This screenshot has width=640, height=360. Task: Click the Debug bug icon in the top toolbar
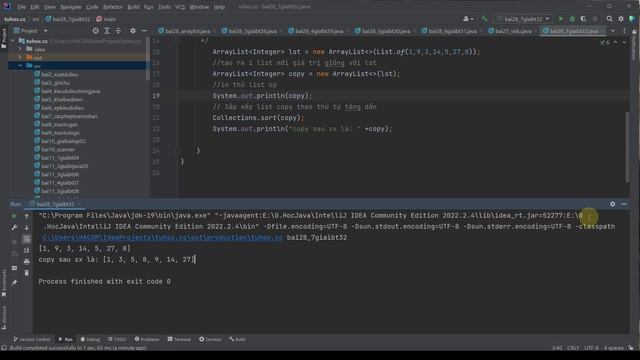coord(572,19)
